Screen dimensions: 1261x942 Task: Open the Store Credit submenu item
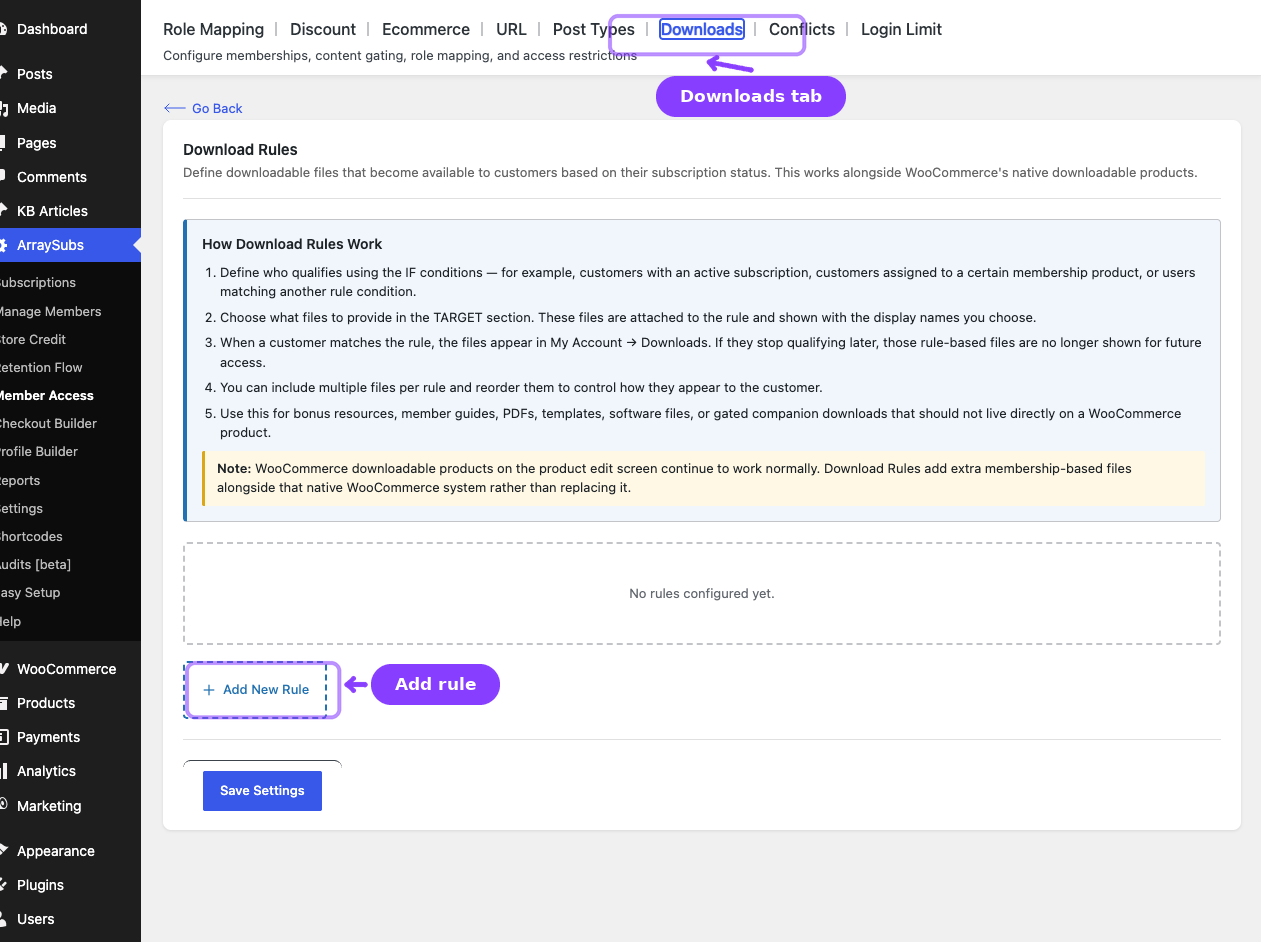[32, 339]
